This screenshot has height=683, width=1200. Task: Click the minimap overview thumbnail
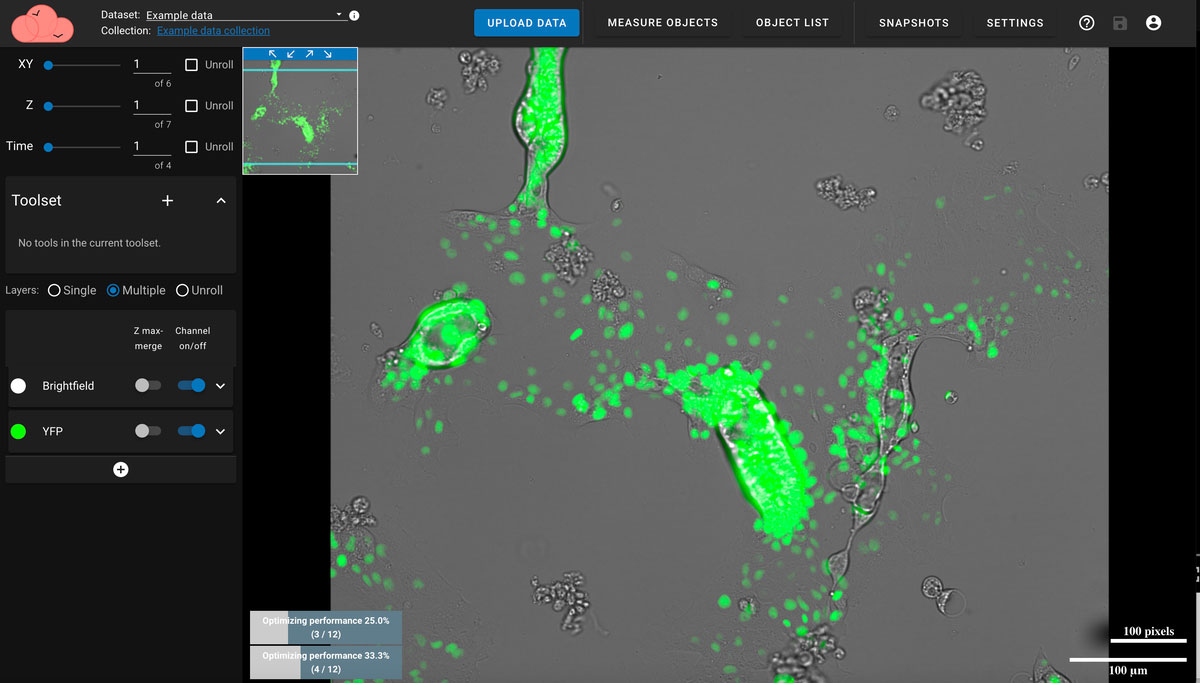tap(300, 116)
